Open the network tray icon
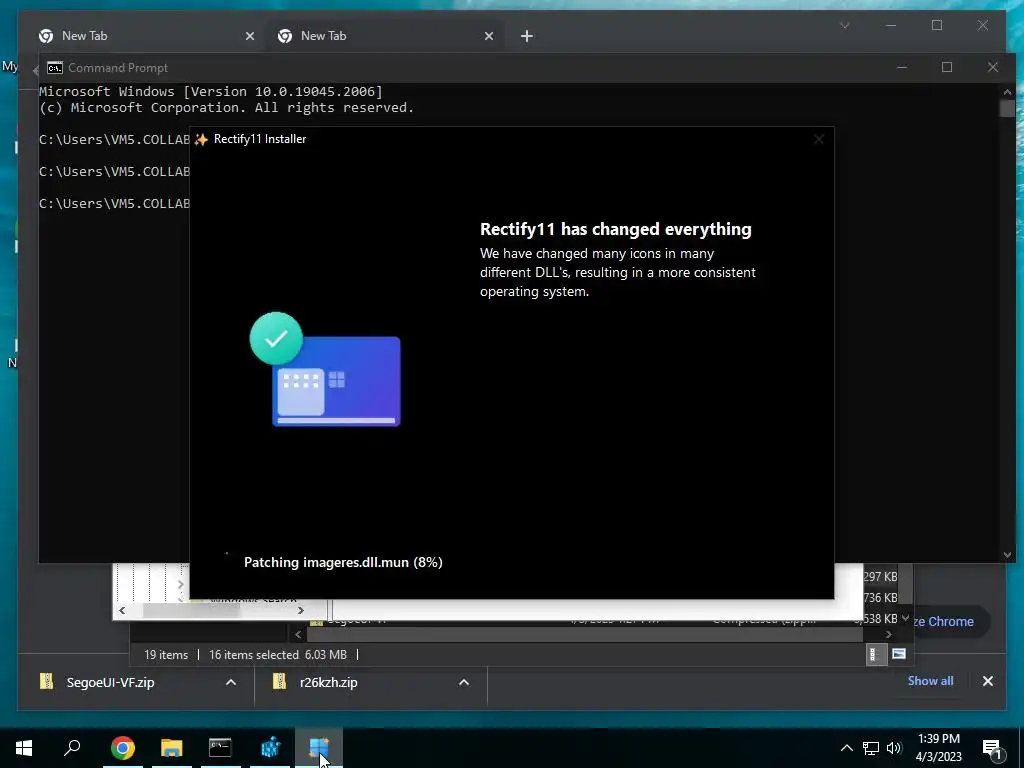 [871, 748]
